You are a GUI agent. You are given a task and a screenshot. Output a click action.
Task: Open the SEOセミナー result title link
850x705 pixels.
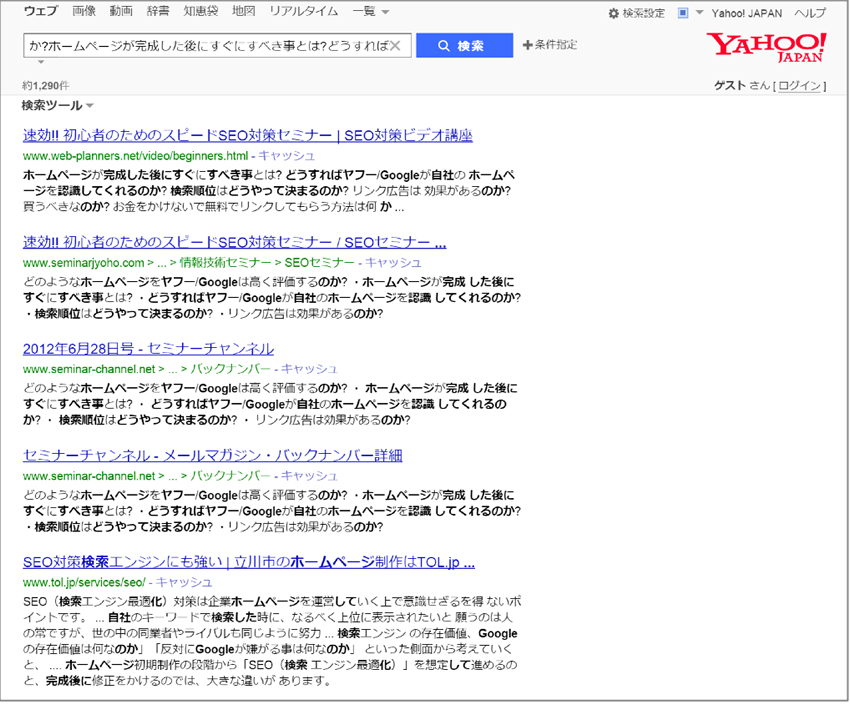234,242
